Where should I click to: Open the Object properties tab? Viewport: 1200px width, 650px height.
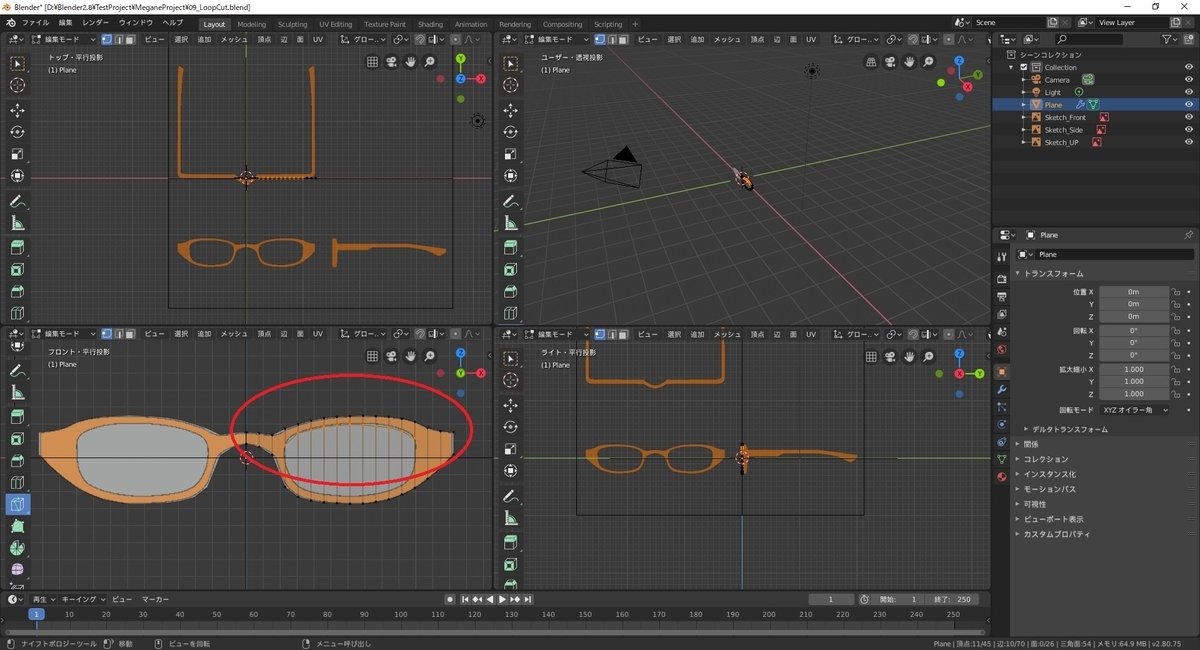pyautogui.click(x=1002, y=371)
